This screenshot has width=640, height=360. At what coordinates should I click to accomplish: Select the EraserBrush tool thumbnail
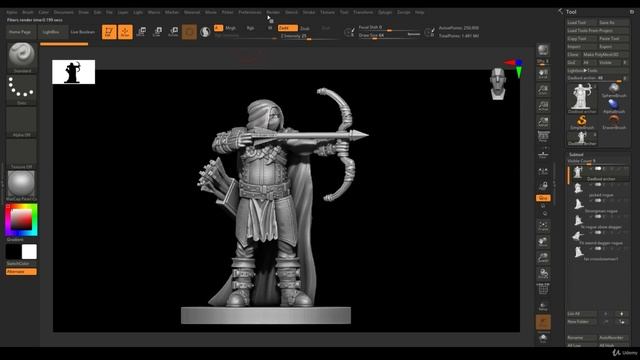click(614, 122)
